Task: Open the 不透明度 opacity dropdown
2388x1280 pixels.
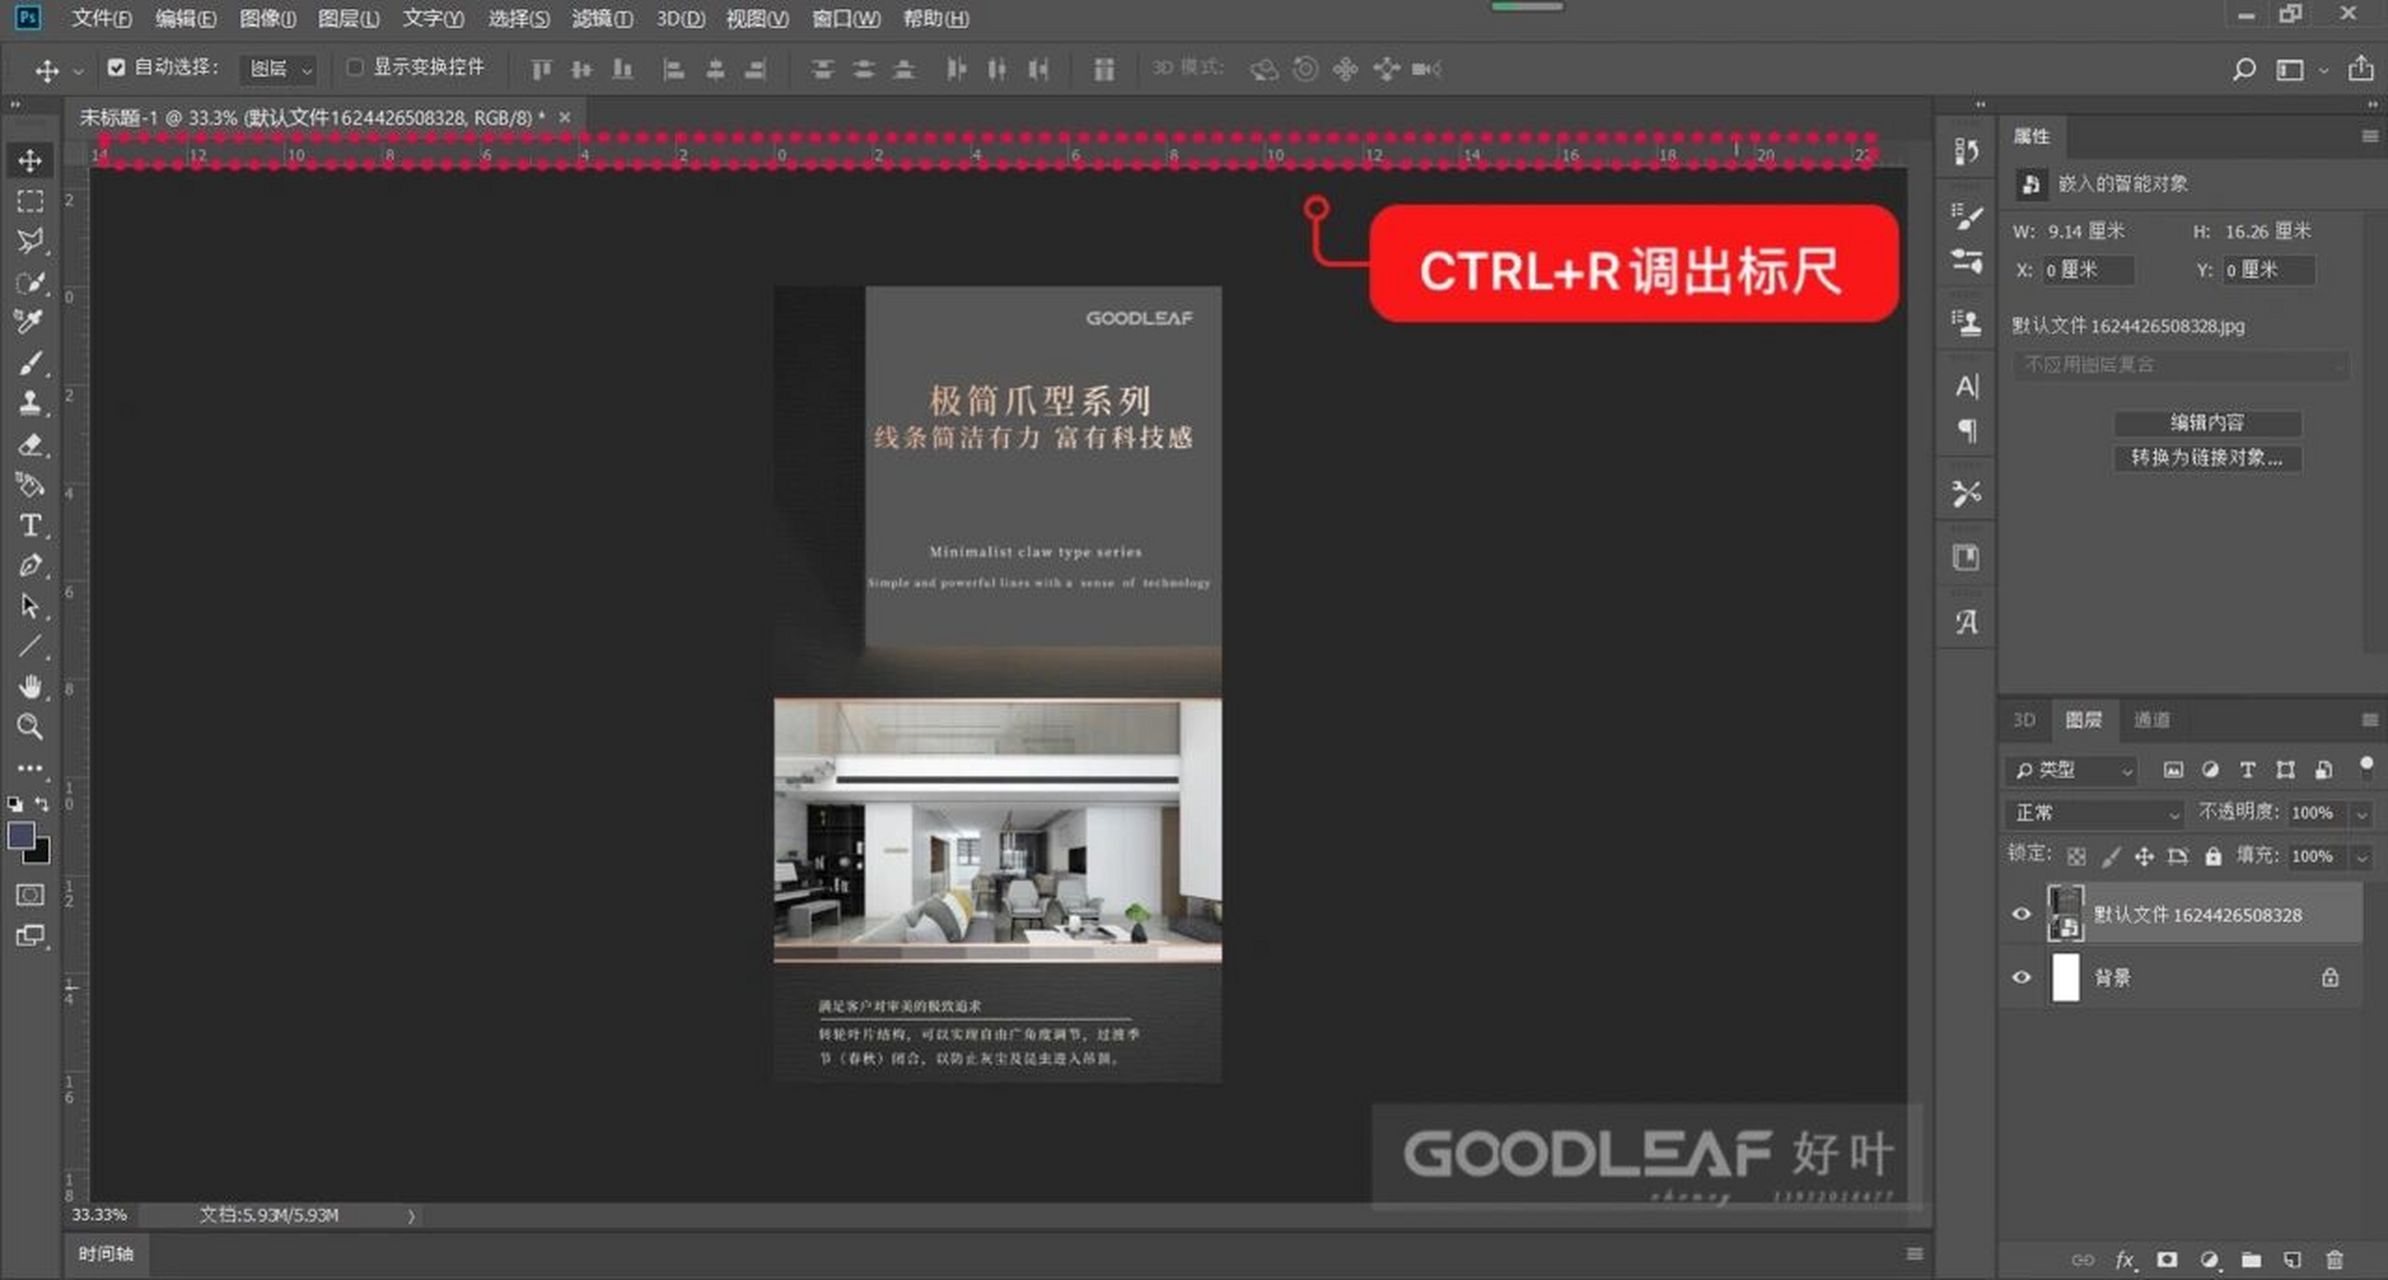Action: [2360, 812]
